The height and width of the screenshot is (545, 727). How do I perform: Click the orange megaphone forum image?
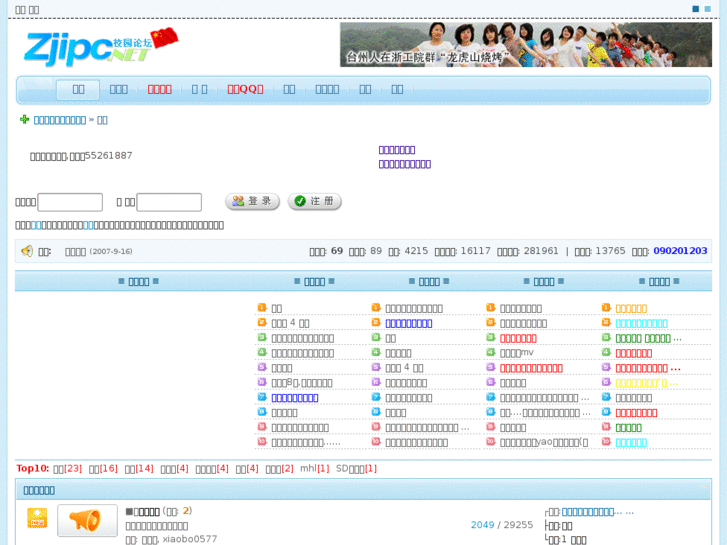(x=87, y=520)
